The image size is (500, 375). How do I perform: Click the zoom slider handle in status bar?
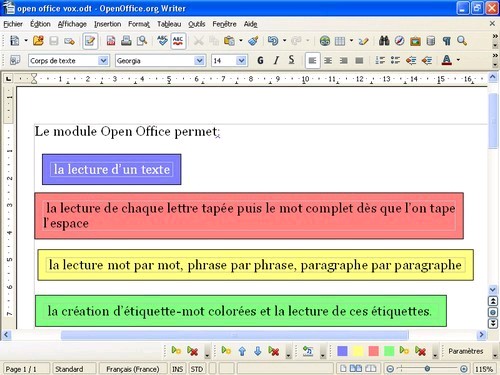(x=427, y=369)
